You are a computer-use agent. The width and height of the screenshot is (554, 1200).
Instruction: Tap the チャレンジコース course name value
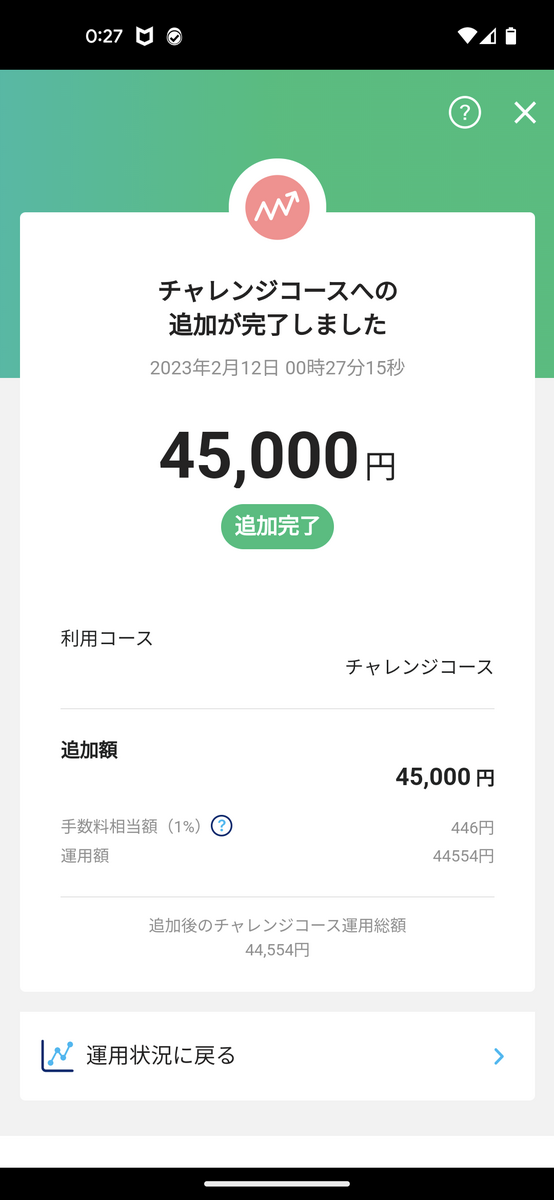coord(419,667)
